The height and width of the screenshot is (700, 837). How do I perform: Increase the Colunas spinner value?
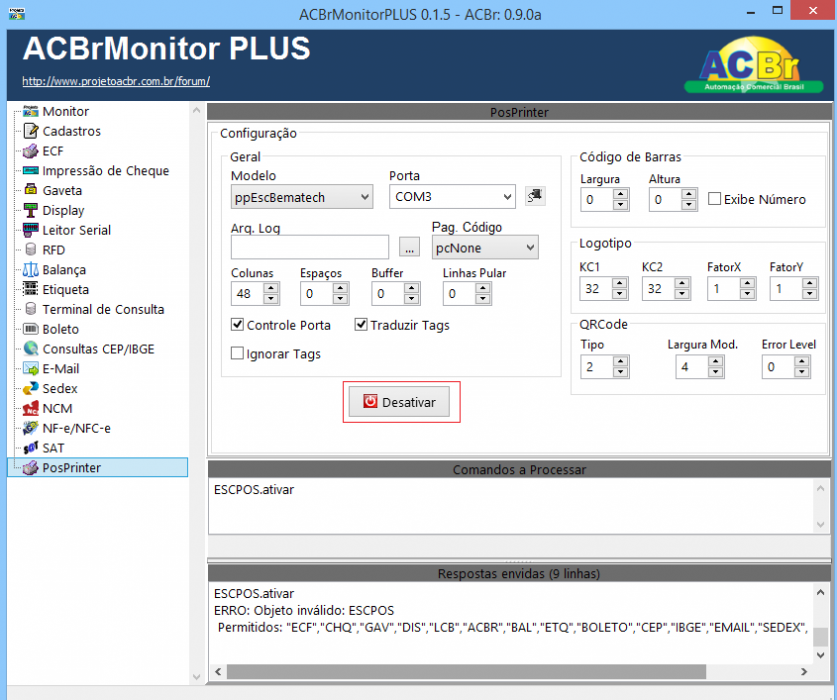[x=271, y=288]
